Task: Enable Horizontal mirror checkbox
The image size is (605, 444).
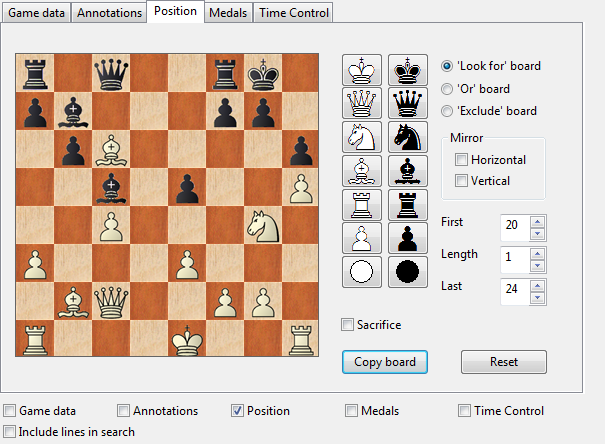Action: tap(461, 160)
